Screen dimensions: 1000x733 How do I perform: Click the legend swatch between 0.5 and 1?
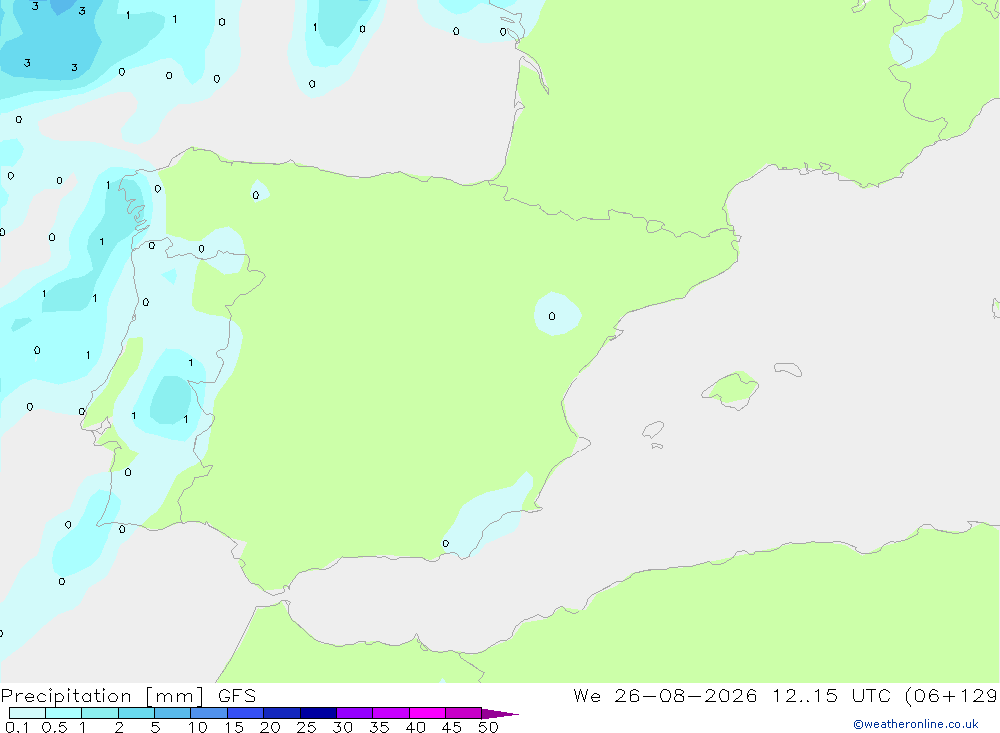pos(64,713)
